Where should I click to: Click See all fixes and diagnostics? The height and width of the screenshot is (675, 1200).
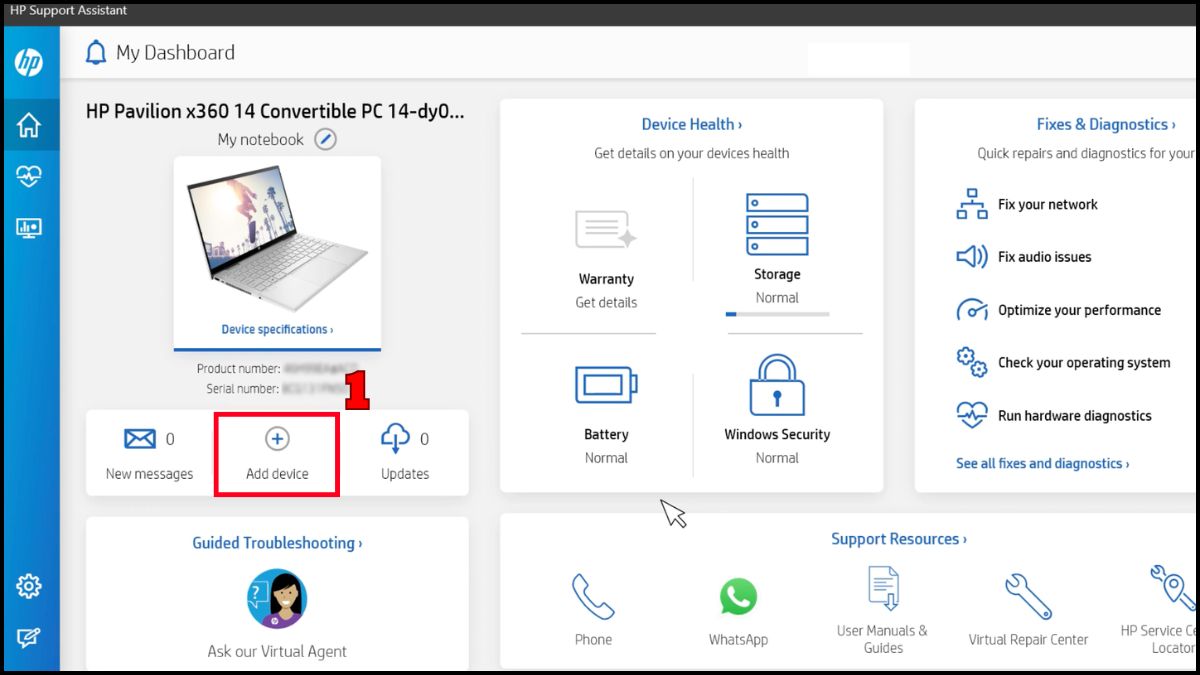[1043, 463]
